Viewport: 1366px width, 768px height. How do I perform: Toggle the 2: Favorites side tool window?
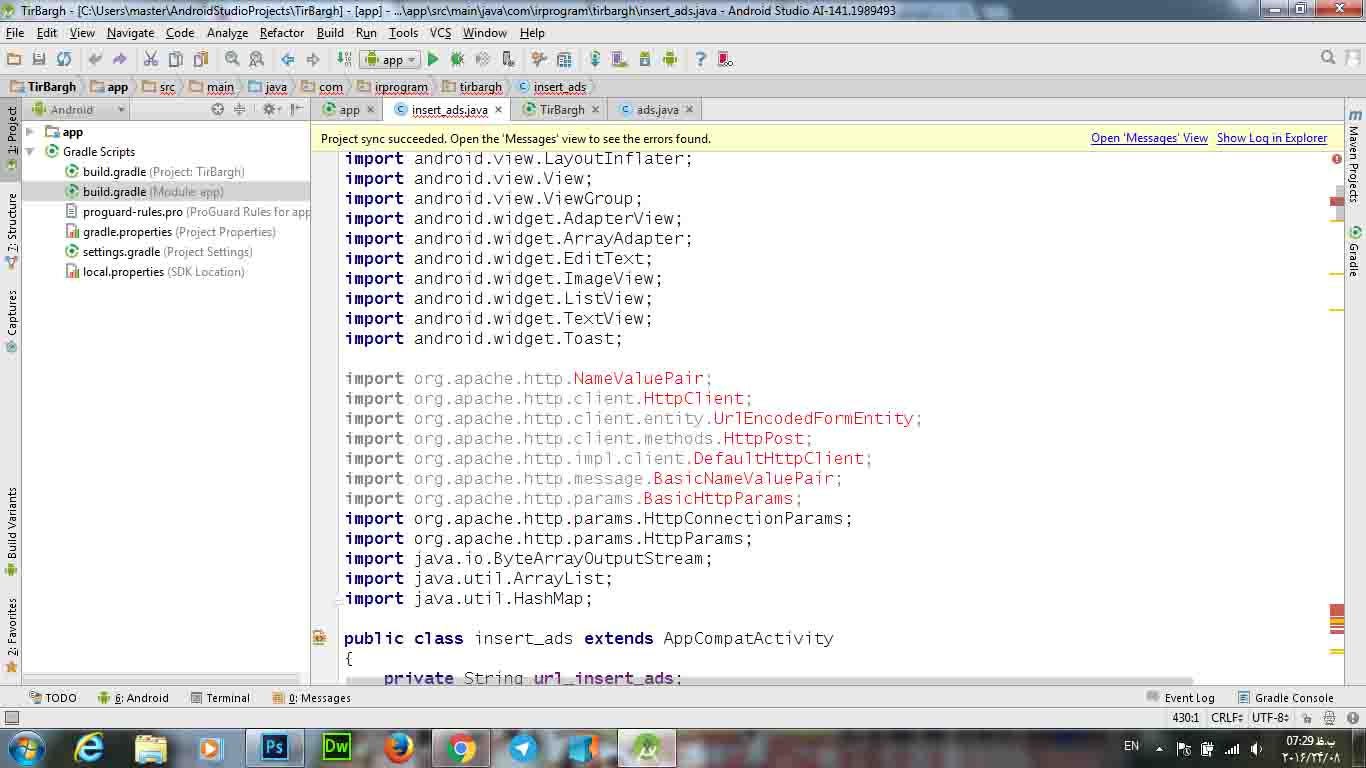[x=12, y=635]
